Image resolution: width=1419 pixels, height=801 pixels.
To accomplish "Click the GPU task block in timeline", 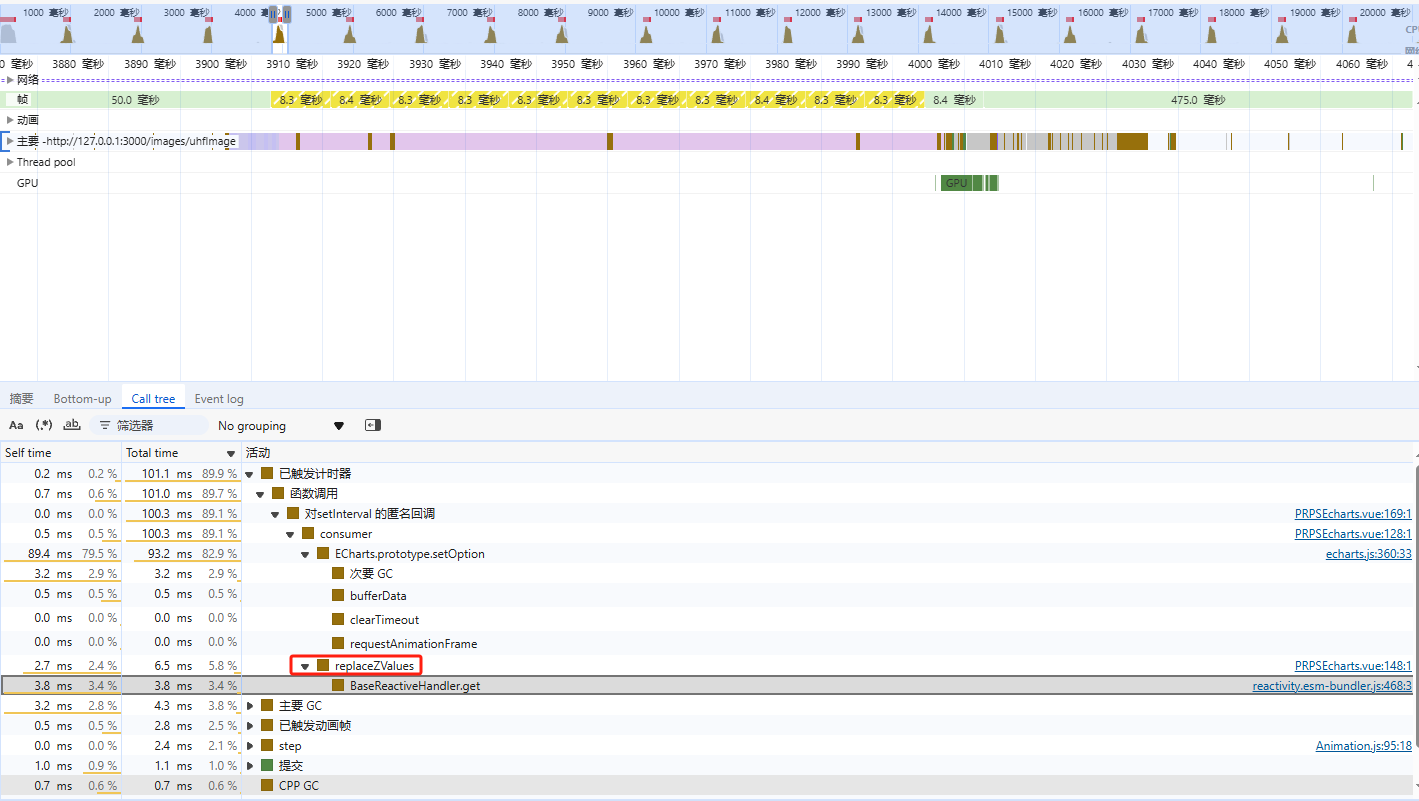I will click(x=957, y=183).
